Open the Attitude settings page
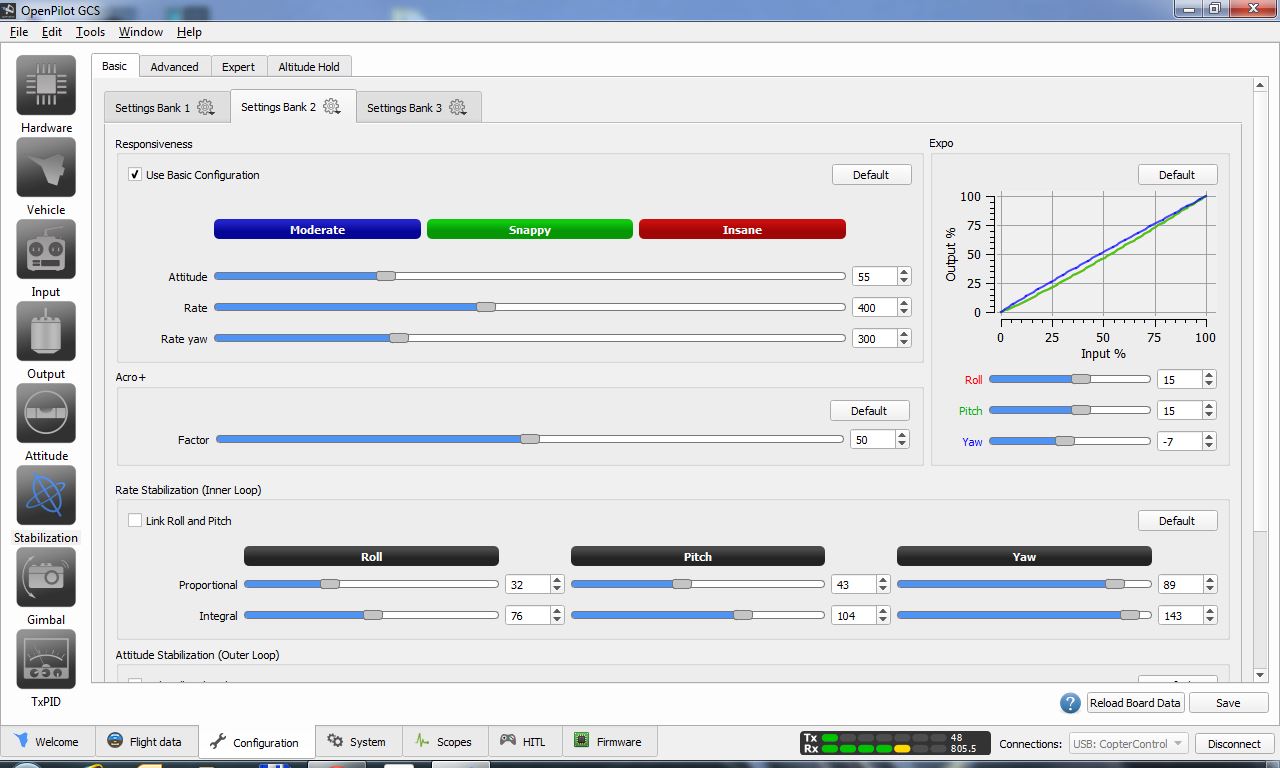1280x768 pixels. [x=46, y=423]
